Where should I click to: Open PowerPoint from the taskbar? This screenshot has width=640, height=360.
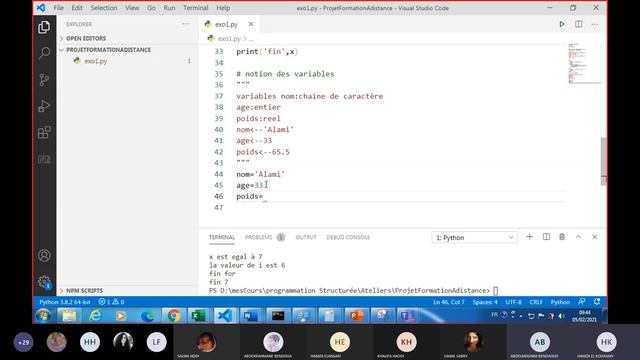point(356,316)
